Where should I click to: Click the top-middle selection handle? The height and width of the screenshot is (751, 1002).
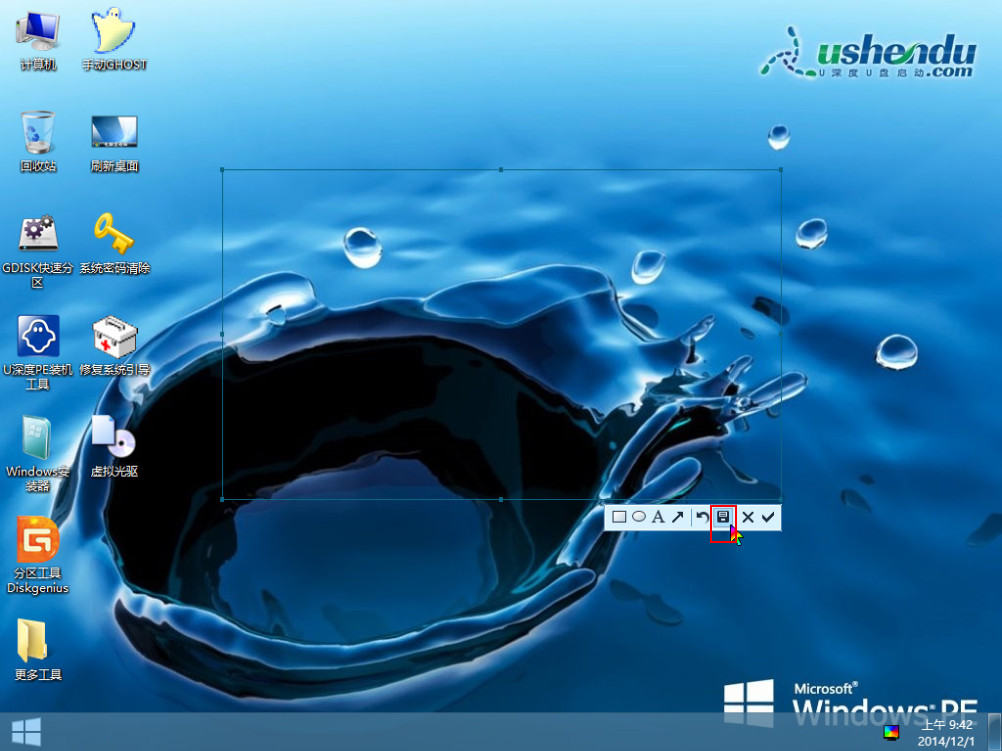501,170
